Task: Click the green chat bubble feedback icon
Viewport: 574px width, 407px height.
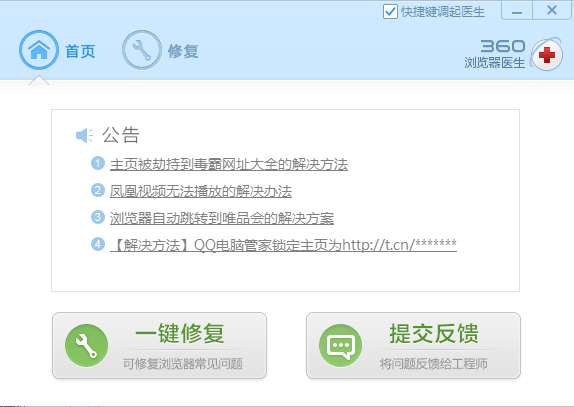Action: point(340,346)
